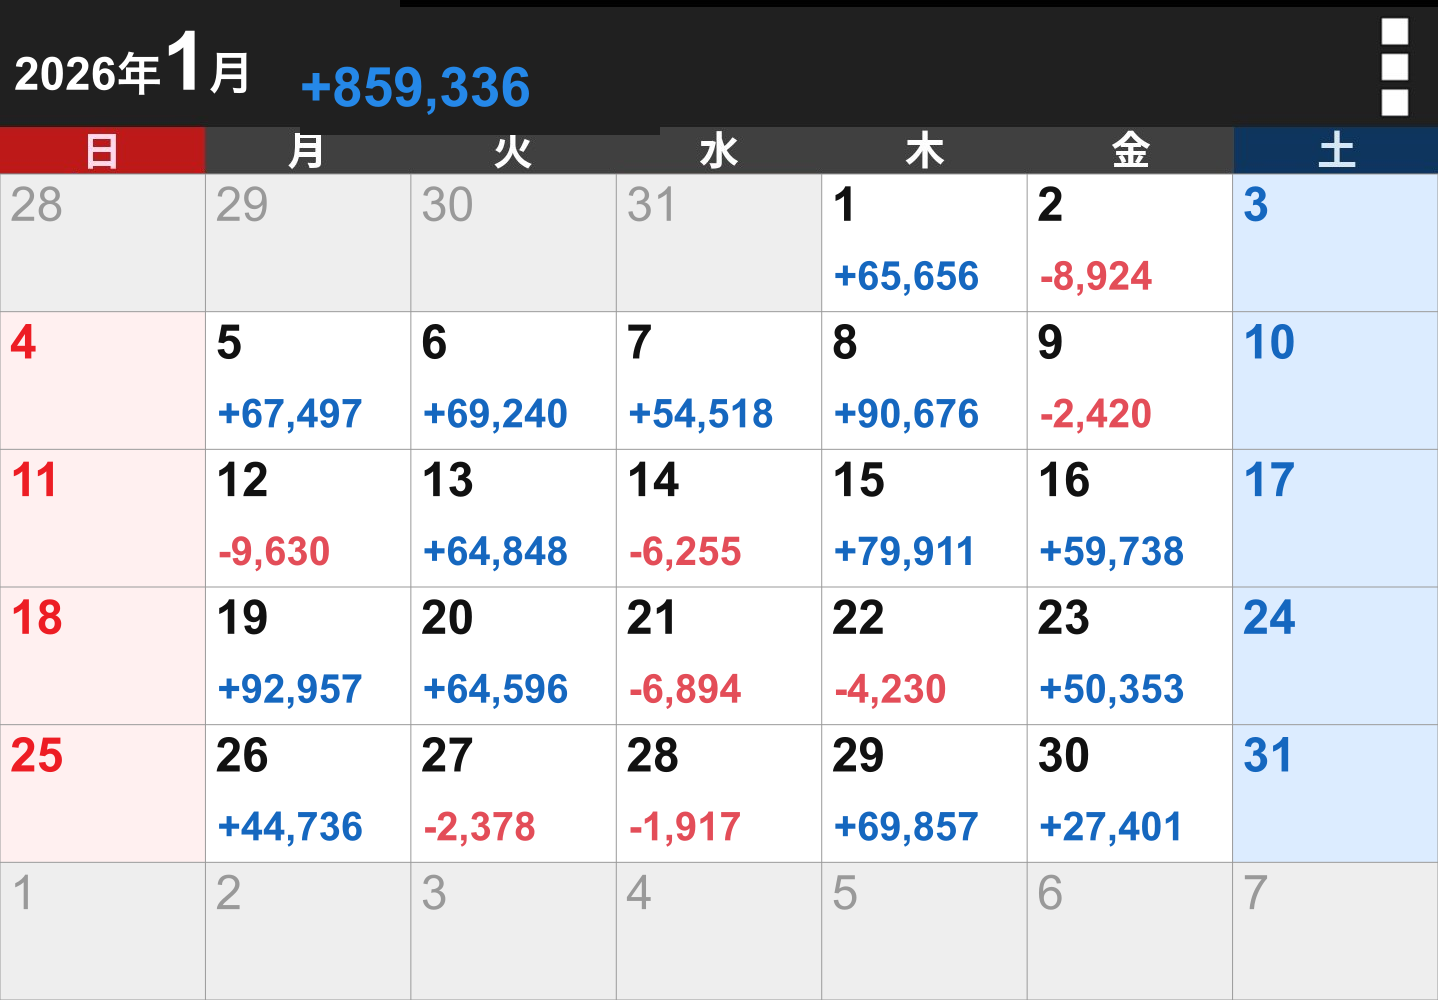
Task: Select Saturday January 31 cell
Action: point(1336,793)
